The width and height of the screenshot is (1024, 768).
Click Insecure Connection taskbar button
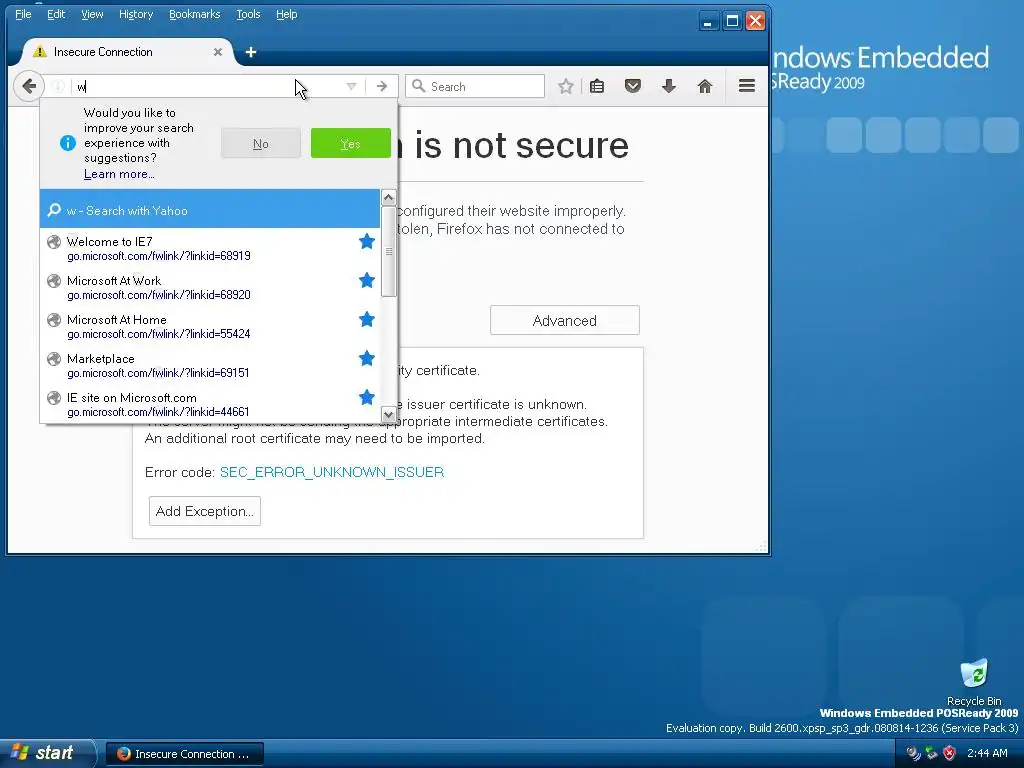(185, 754)
